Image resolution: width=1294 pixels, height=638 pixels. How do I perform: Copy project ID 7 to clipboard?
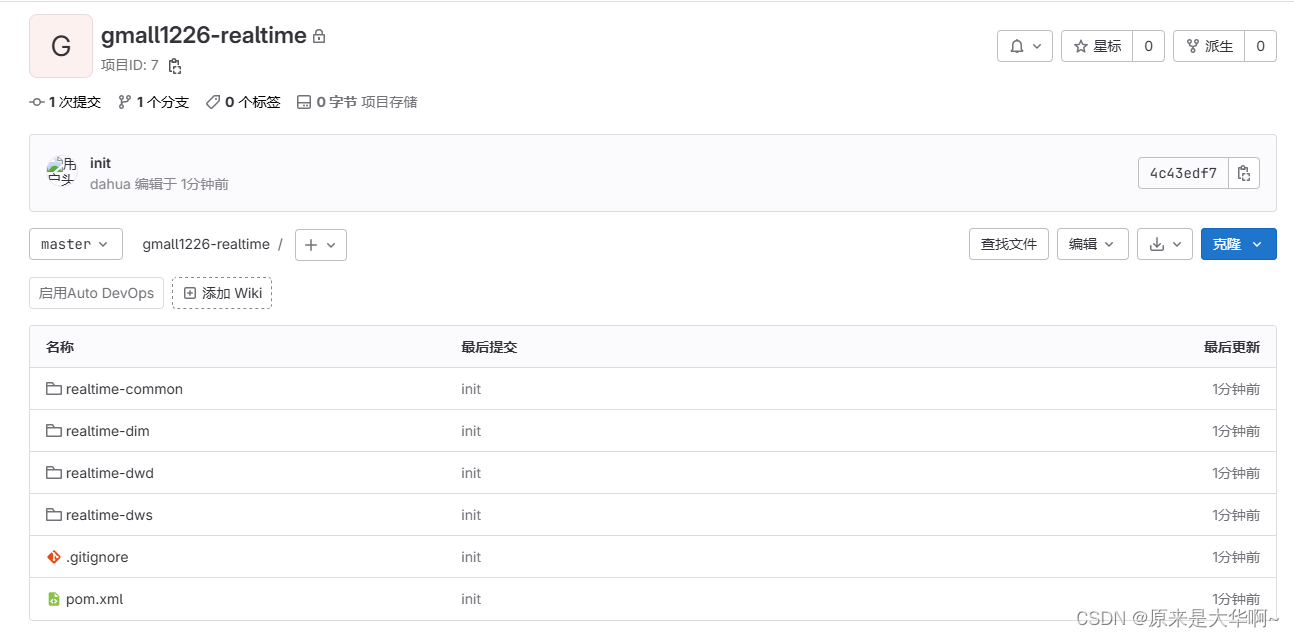[x=173, y=65]
